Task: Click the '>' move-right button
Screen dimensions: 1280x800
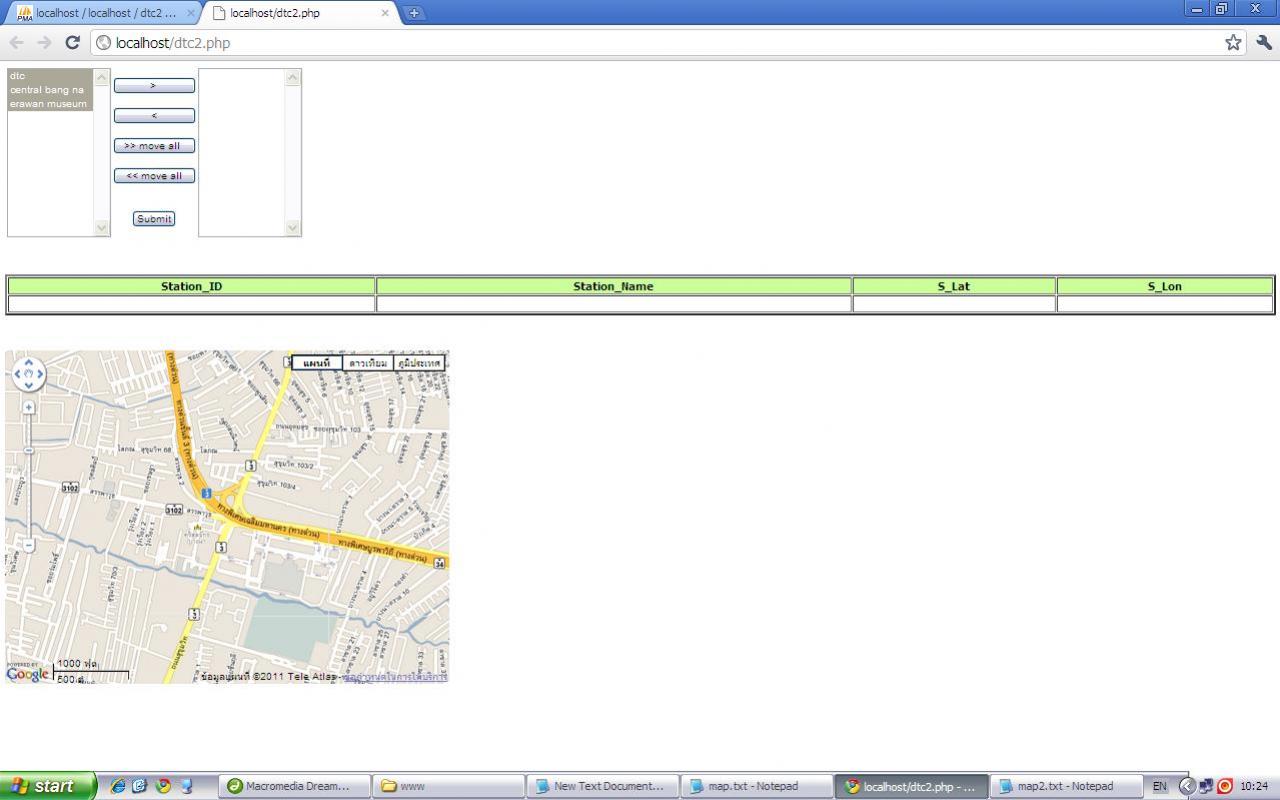Action: pos(154,86)
